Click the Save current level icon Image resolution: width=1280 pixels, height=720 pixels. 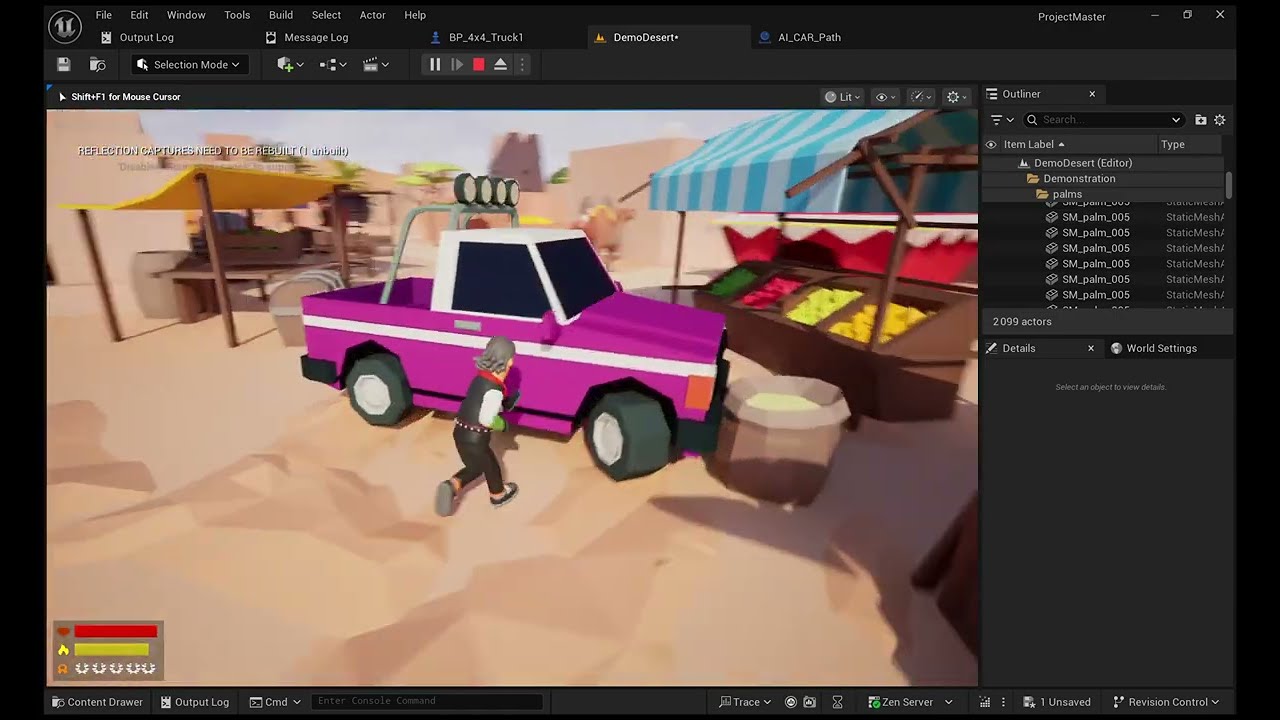click(64, 65)
